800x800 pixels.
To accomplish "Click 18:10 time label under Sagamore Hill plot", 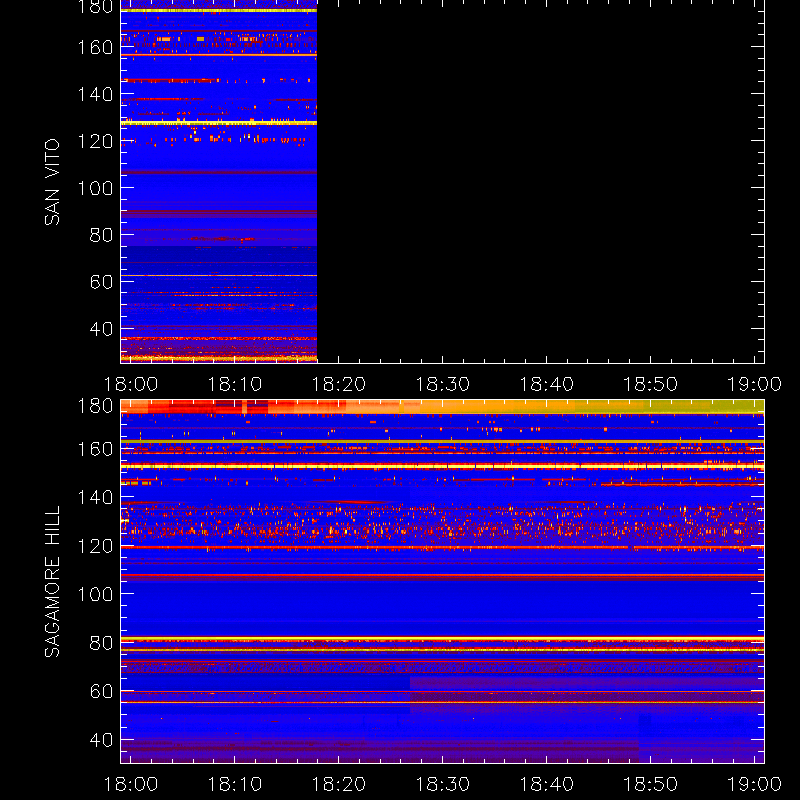I will click(235, 784).
